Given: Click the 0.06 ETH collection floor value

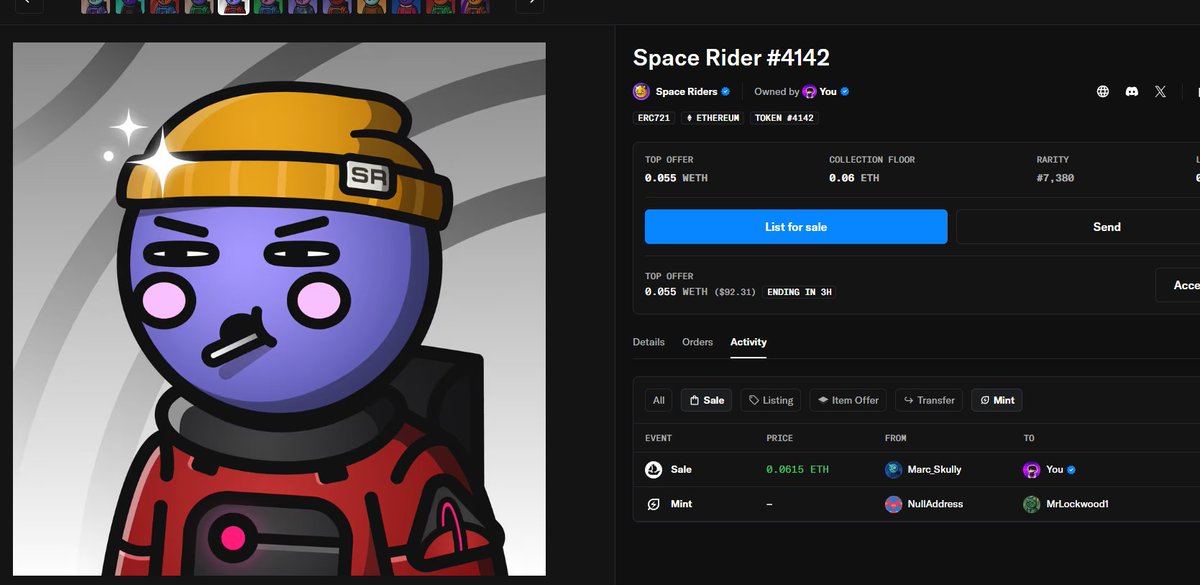Looking at the screenshot, I should pyautogui.click(x=854, y=178).
